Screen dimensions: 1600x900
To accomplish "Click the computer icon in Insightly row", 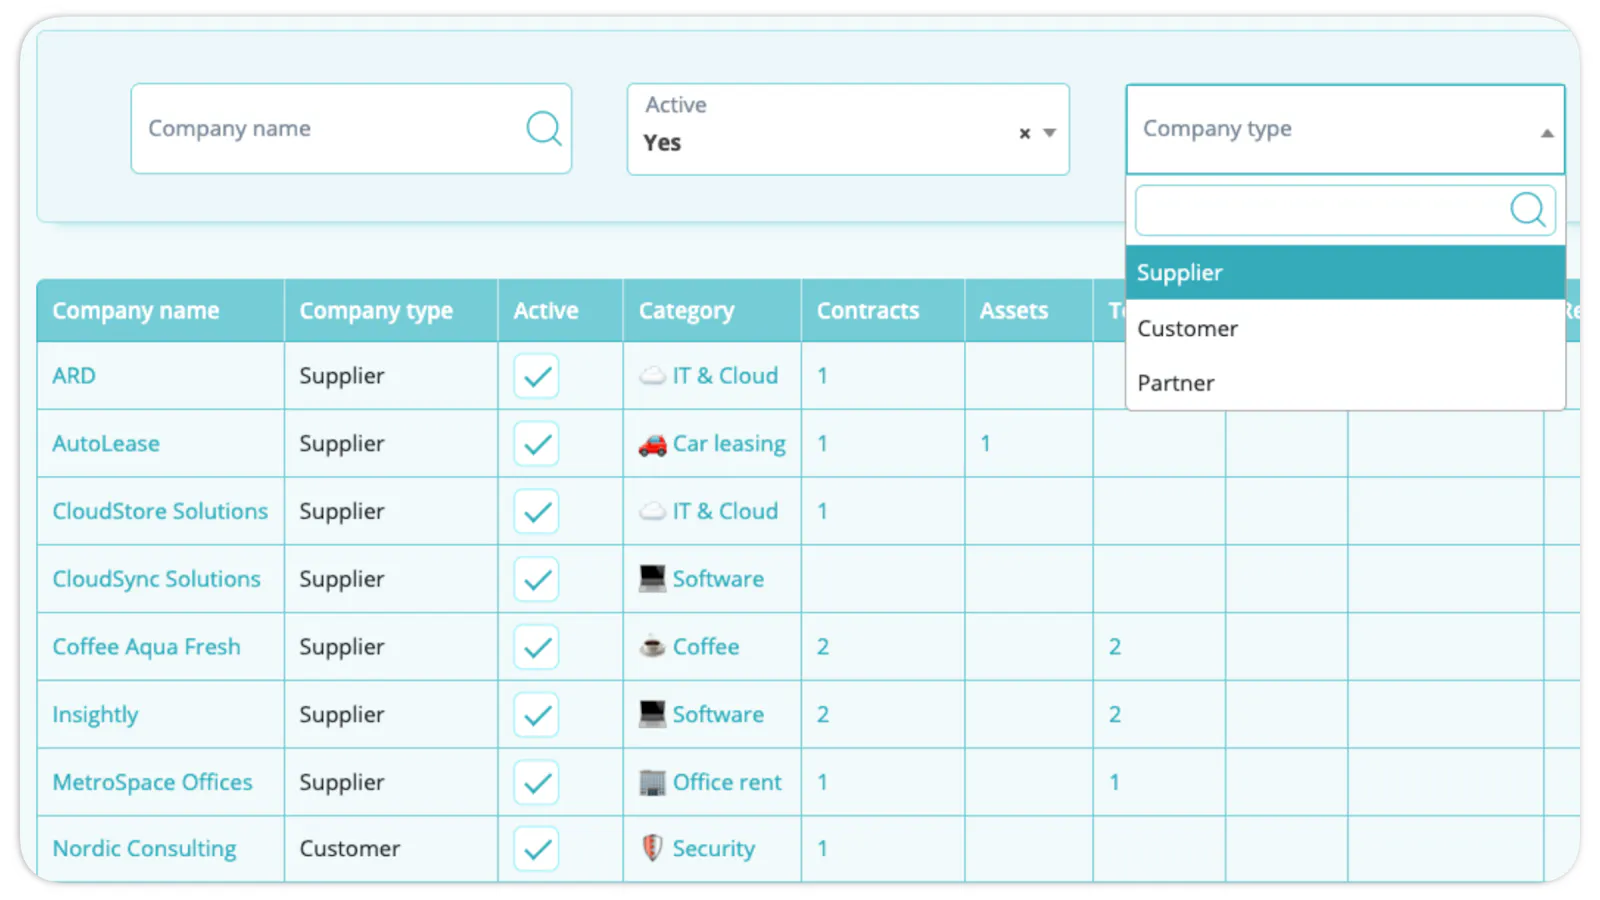I will coord(652,715).
